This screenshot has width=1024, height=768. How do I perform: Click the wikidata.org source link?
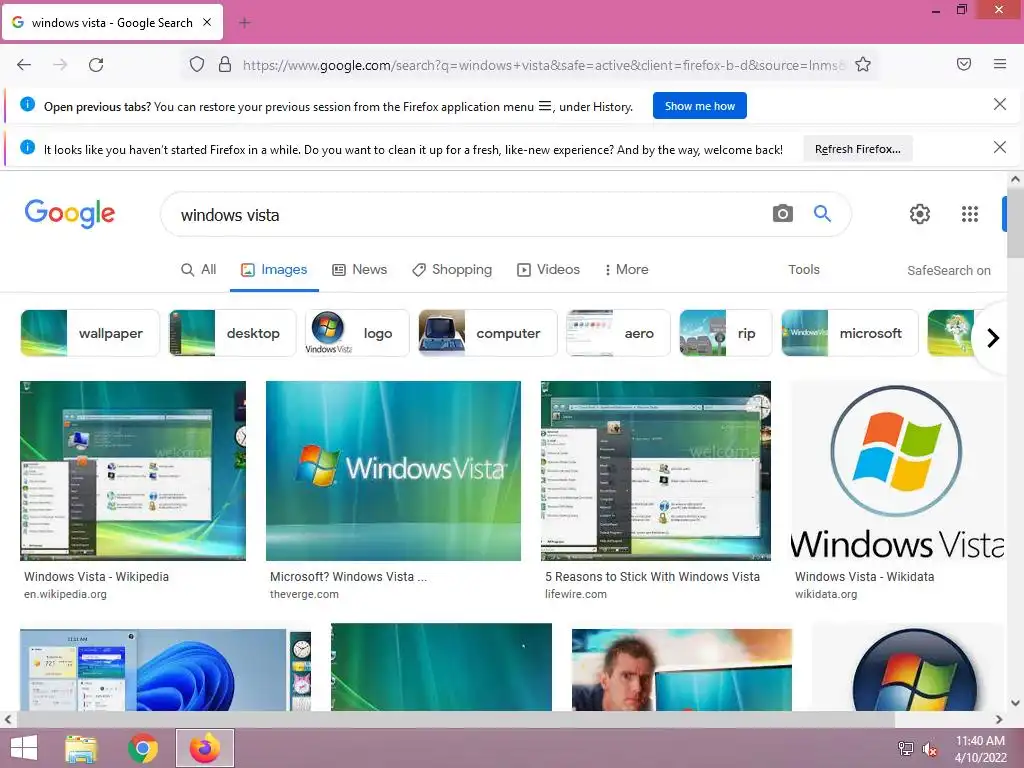pos(825,594)
